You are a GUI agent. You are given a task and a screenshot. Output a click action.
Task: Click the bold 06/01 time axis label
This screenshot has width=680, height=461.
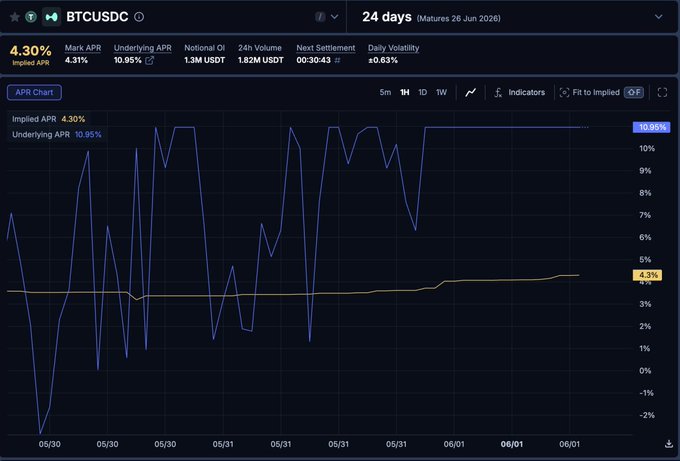(x=512, y=444)
